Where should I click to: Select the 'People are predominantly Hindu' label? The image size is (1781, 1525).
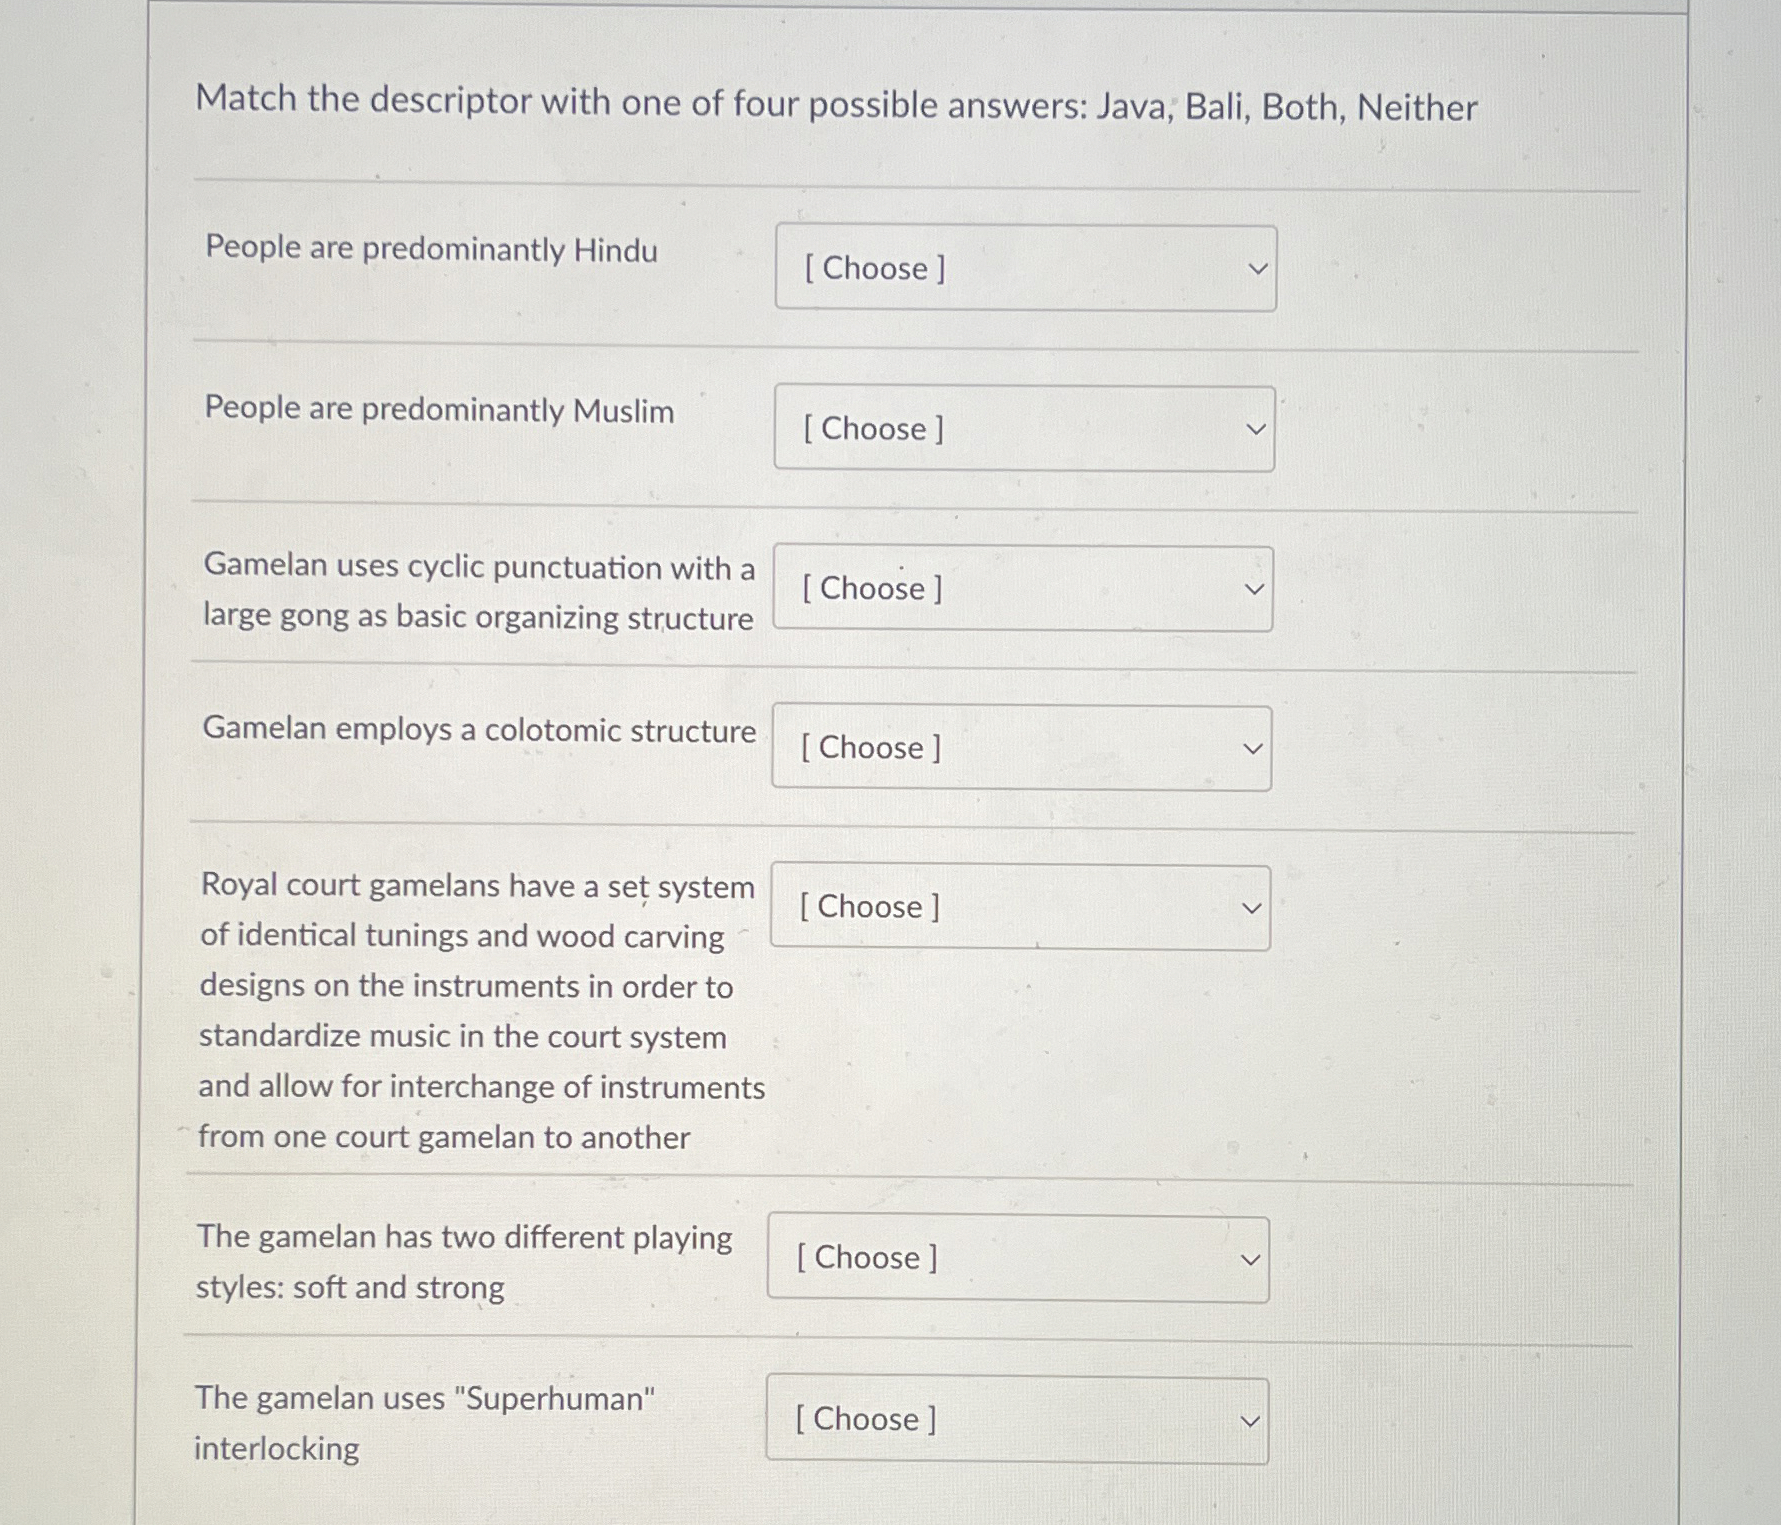(429, 249)
